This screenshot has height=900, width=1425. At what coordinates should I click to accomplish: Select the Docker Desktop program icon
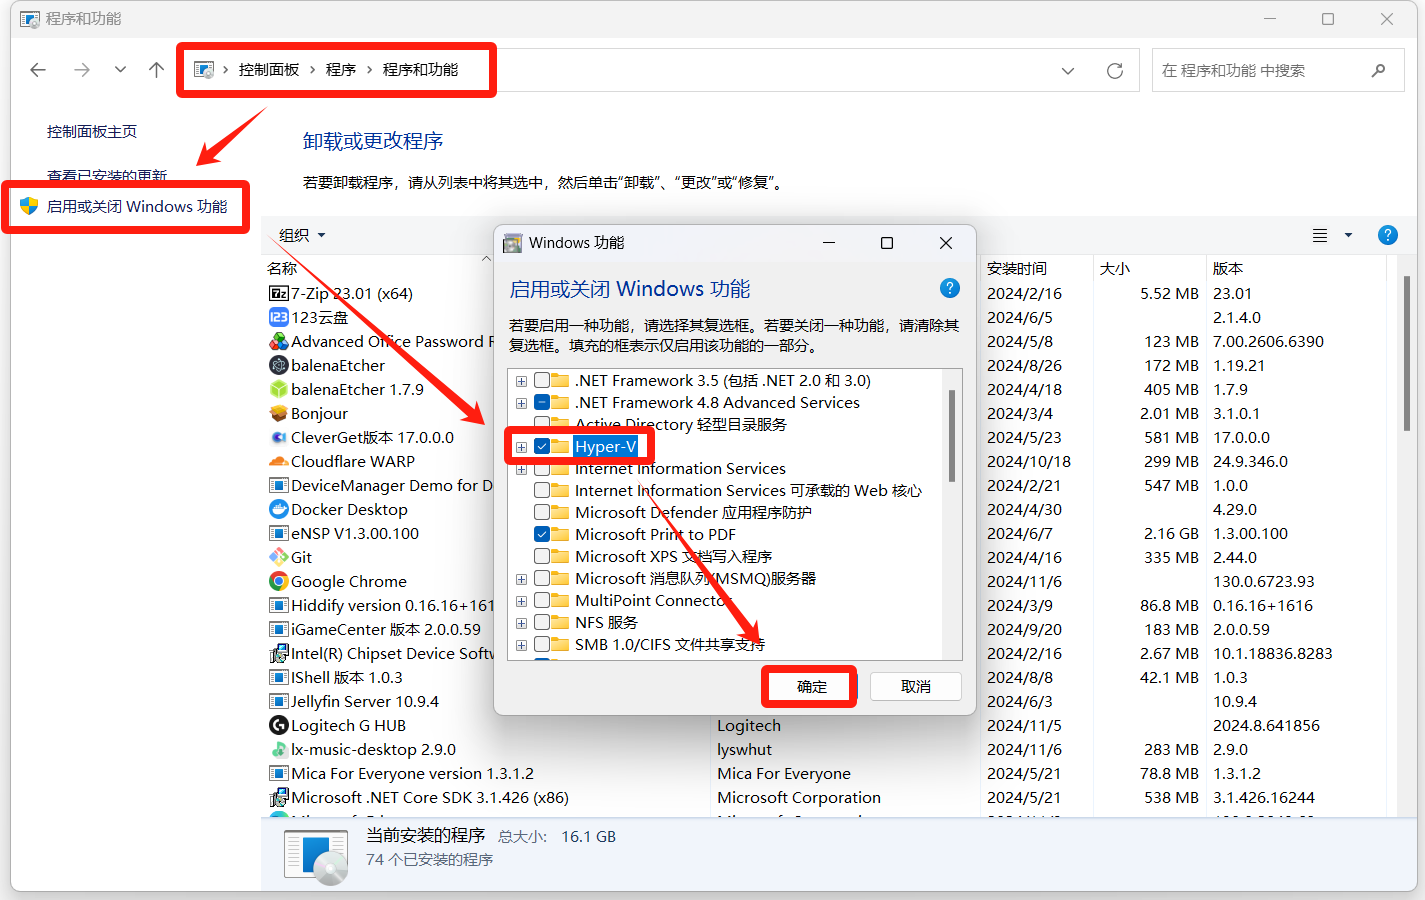click(279, 509)
